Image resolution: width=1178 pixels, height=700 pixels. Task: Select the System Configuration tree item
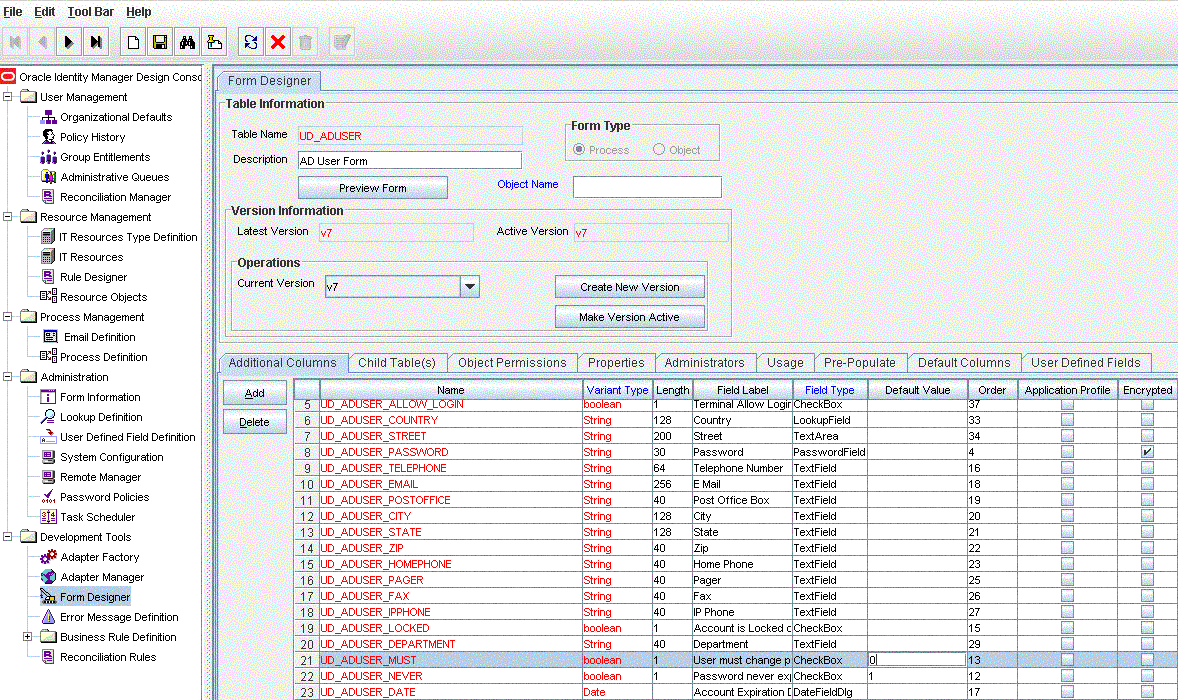(111, 457)
